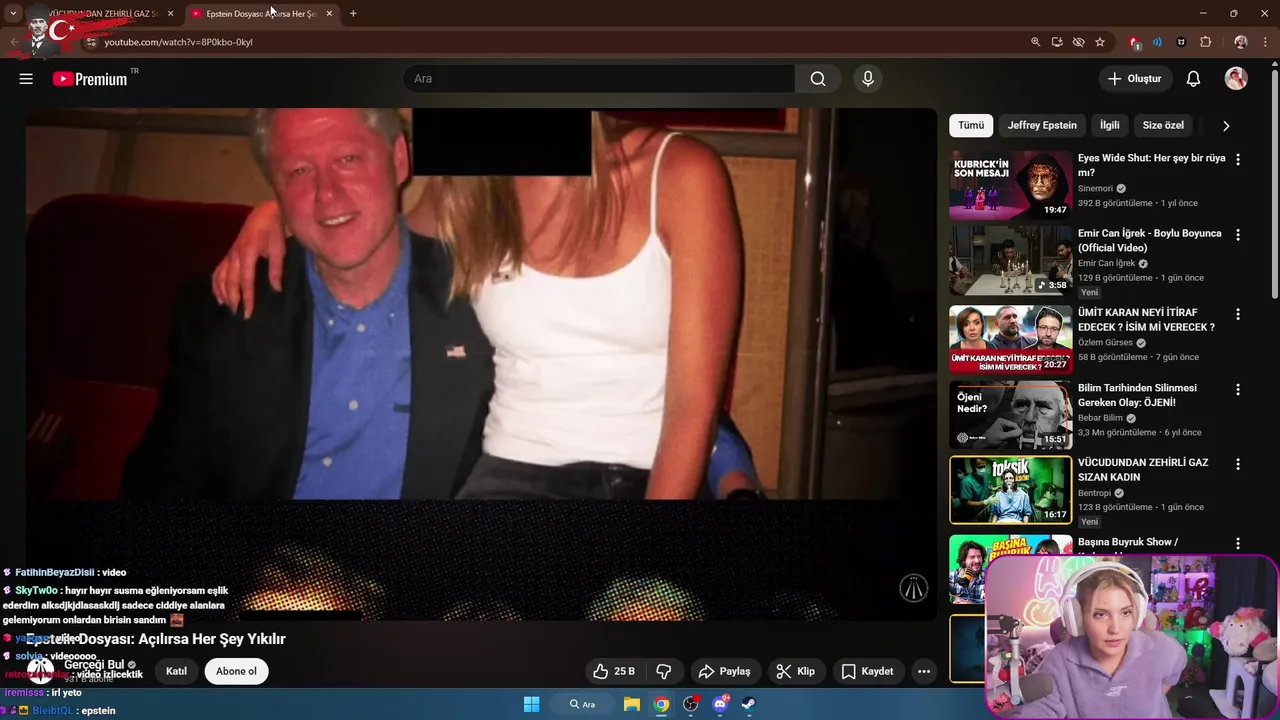This screenshot has height=720, width=1280.
Task: Click the search magnifier button
Action: (818, 79)
